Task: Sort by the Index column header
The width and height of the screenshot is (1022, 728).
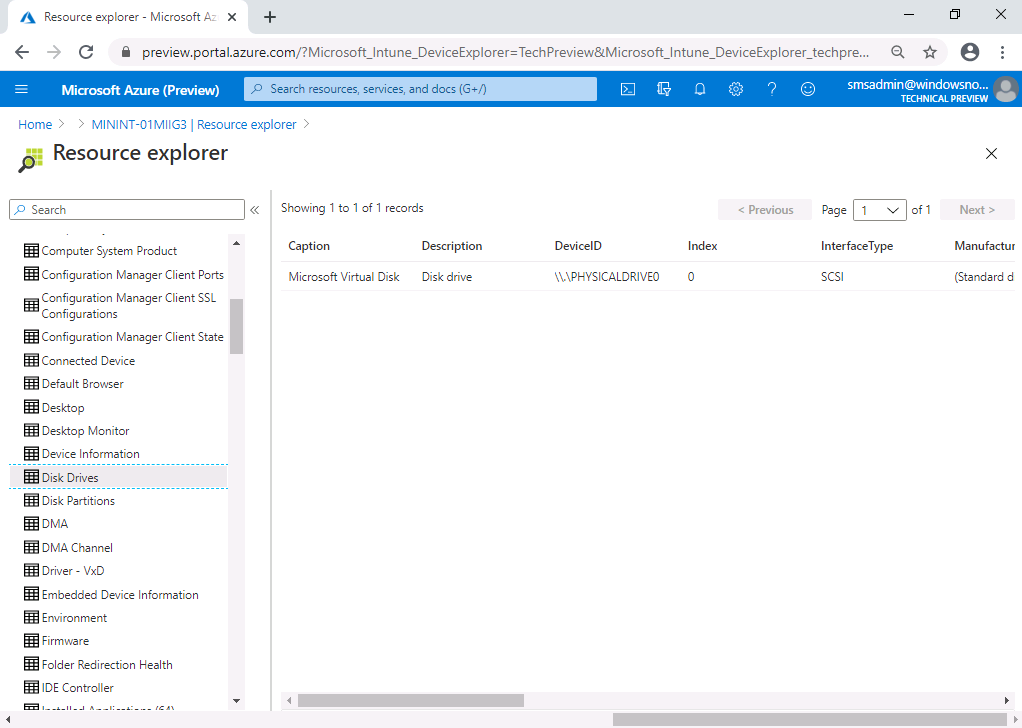Action: pos(703,246)
